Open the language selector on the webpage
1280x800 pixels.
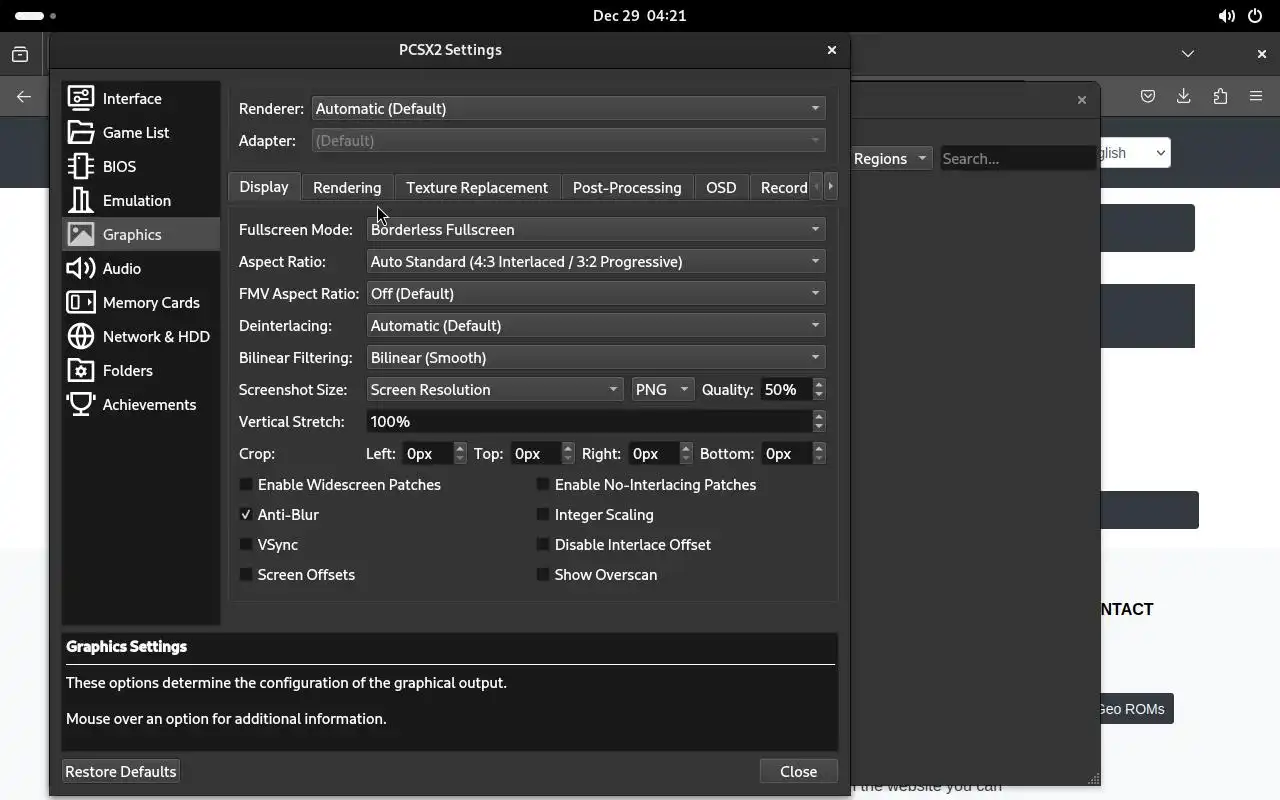pos(1135,153)
